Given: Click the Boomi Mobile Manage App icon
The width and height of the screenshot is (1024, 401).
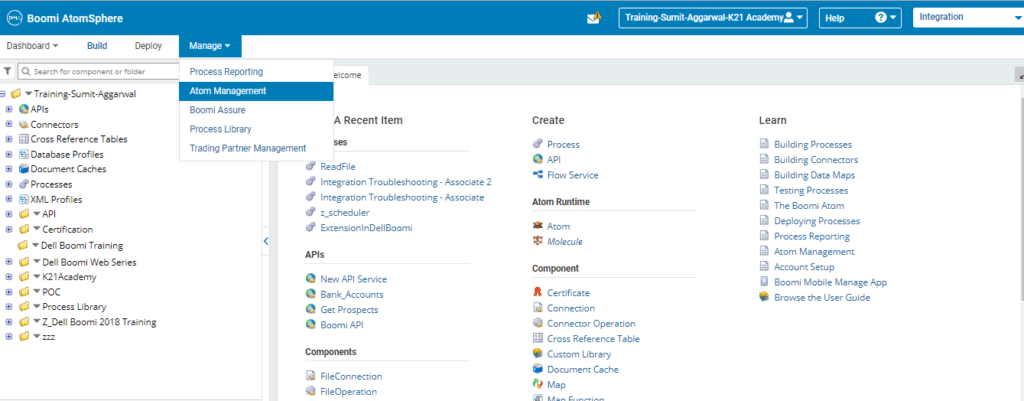Looking at the screenshot, I should click(x=764, y=282).
